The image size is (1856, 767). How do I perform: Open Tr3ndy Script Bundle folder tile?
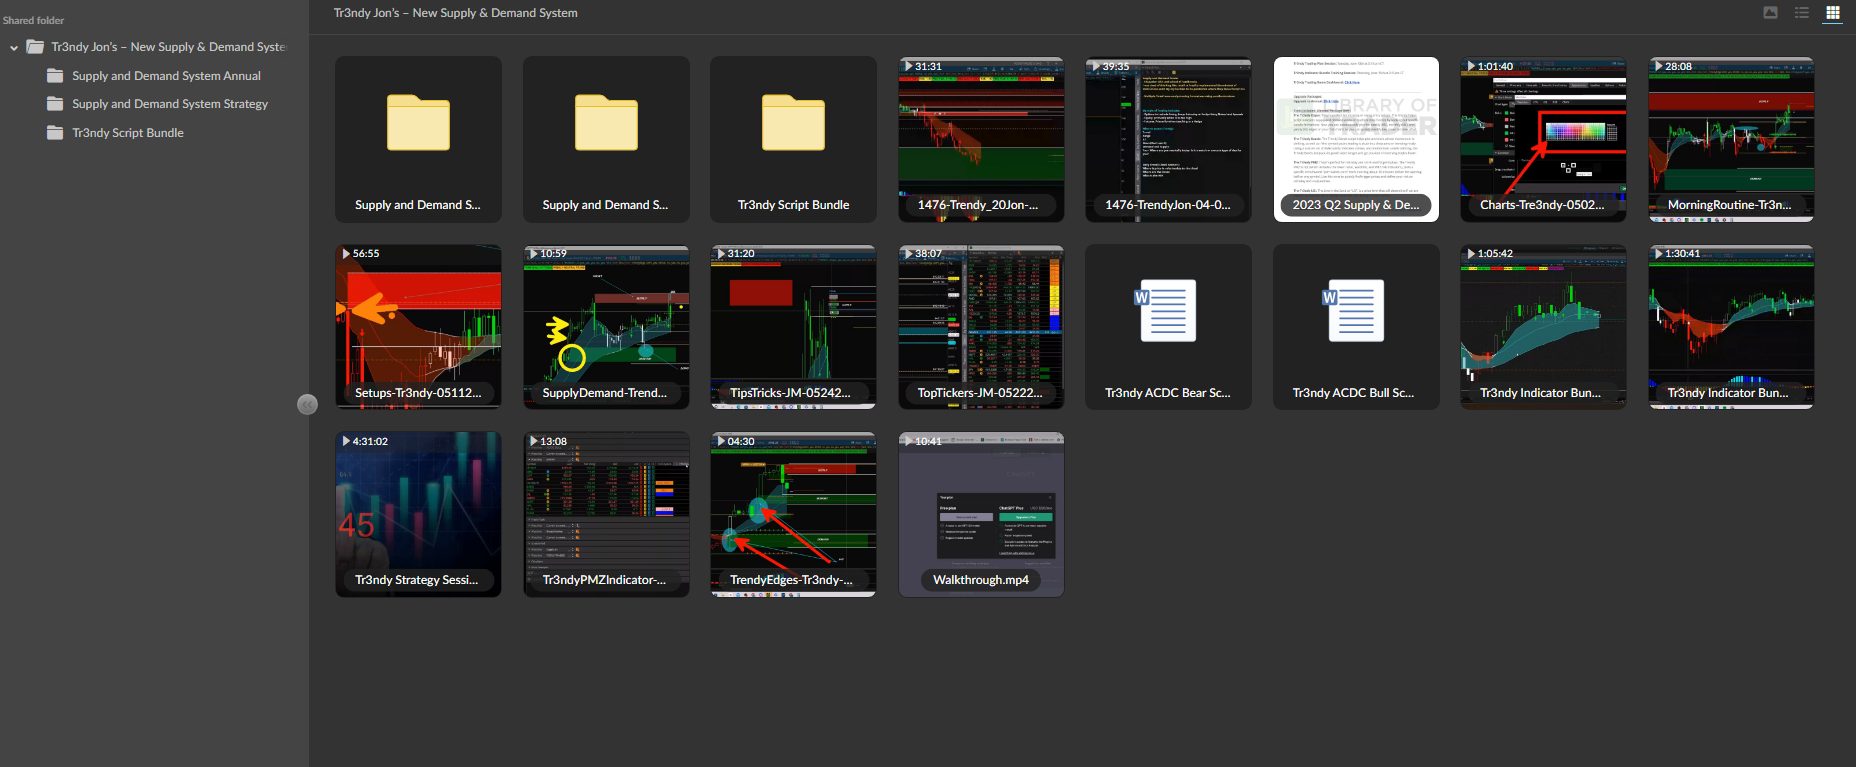pyautogui.click(x=793, y=139)
